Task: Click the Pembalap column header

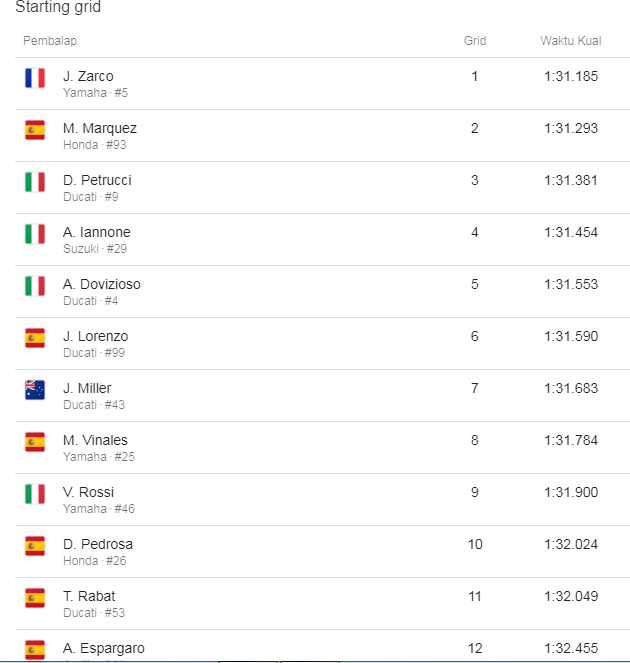Action: pos(50,41)
